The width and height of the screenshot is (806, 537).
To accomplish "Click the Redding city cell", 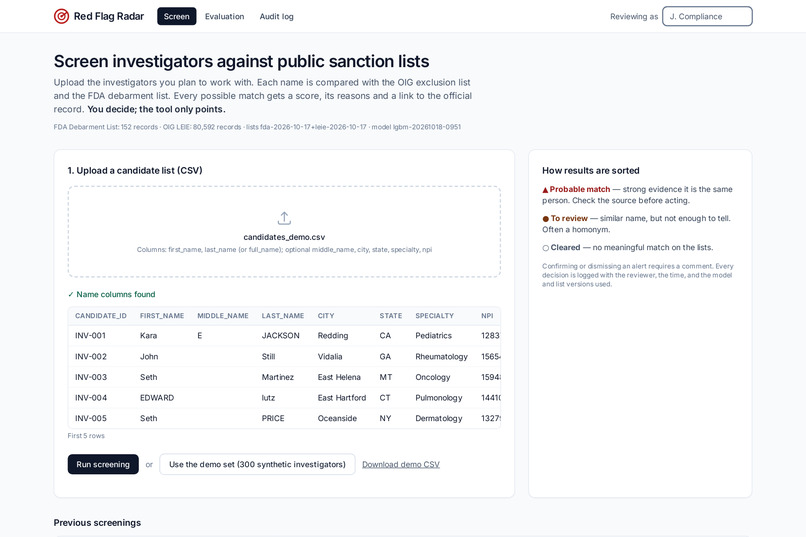I will [333, 336].
